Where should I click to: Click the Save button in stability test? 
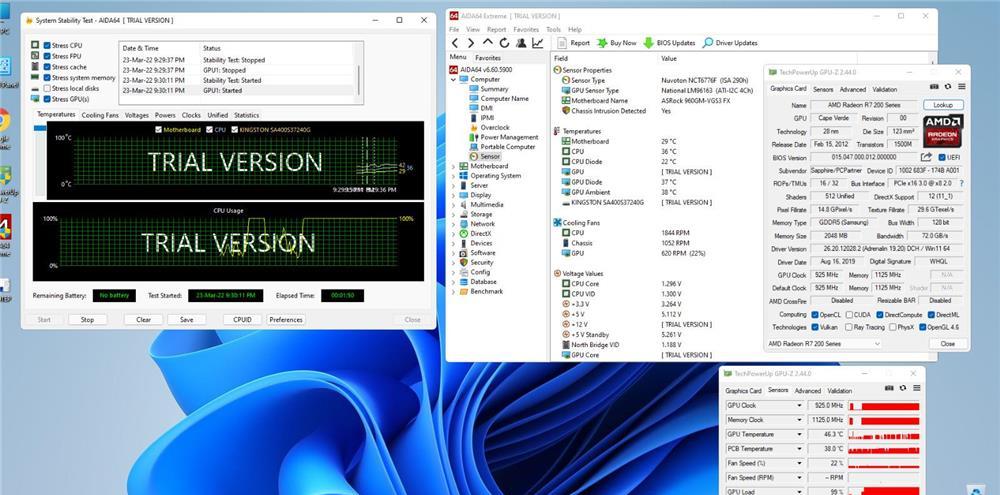point(187,320)
